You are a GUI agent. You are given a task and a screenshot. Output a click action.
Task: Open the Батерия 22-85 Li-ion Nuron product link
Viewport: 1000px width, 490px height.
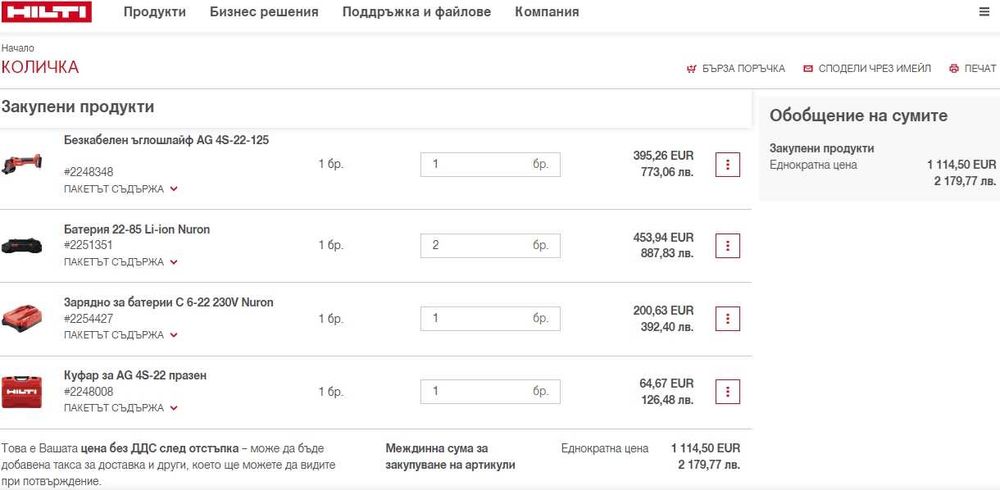[137, 229]
